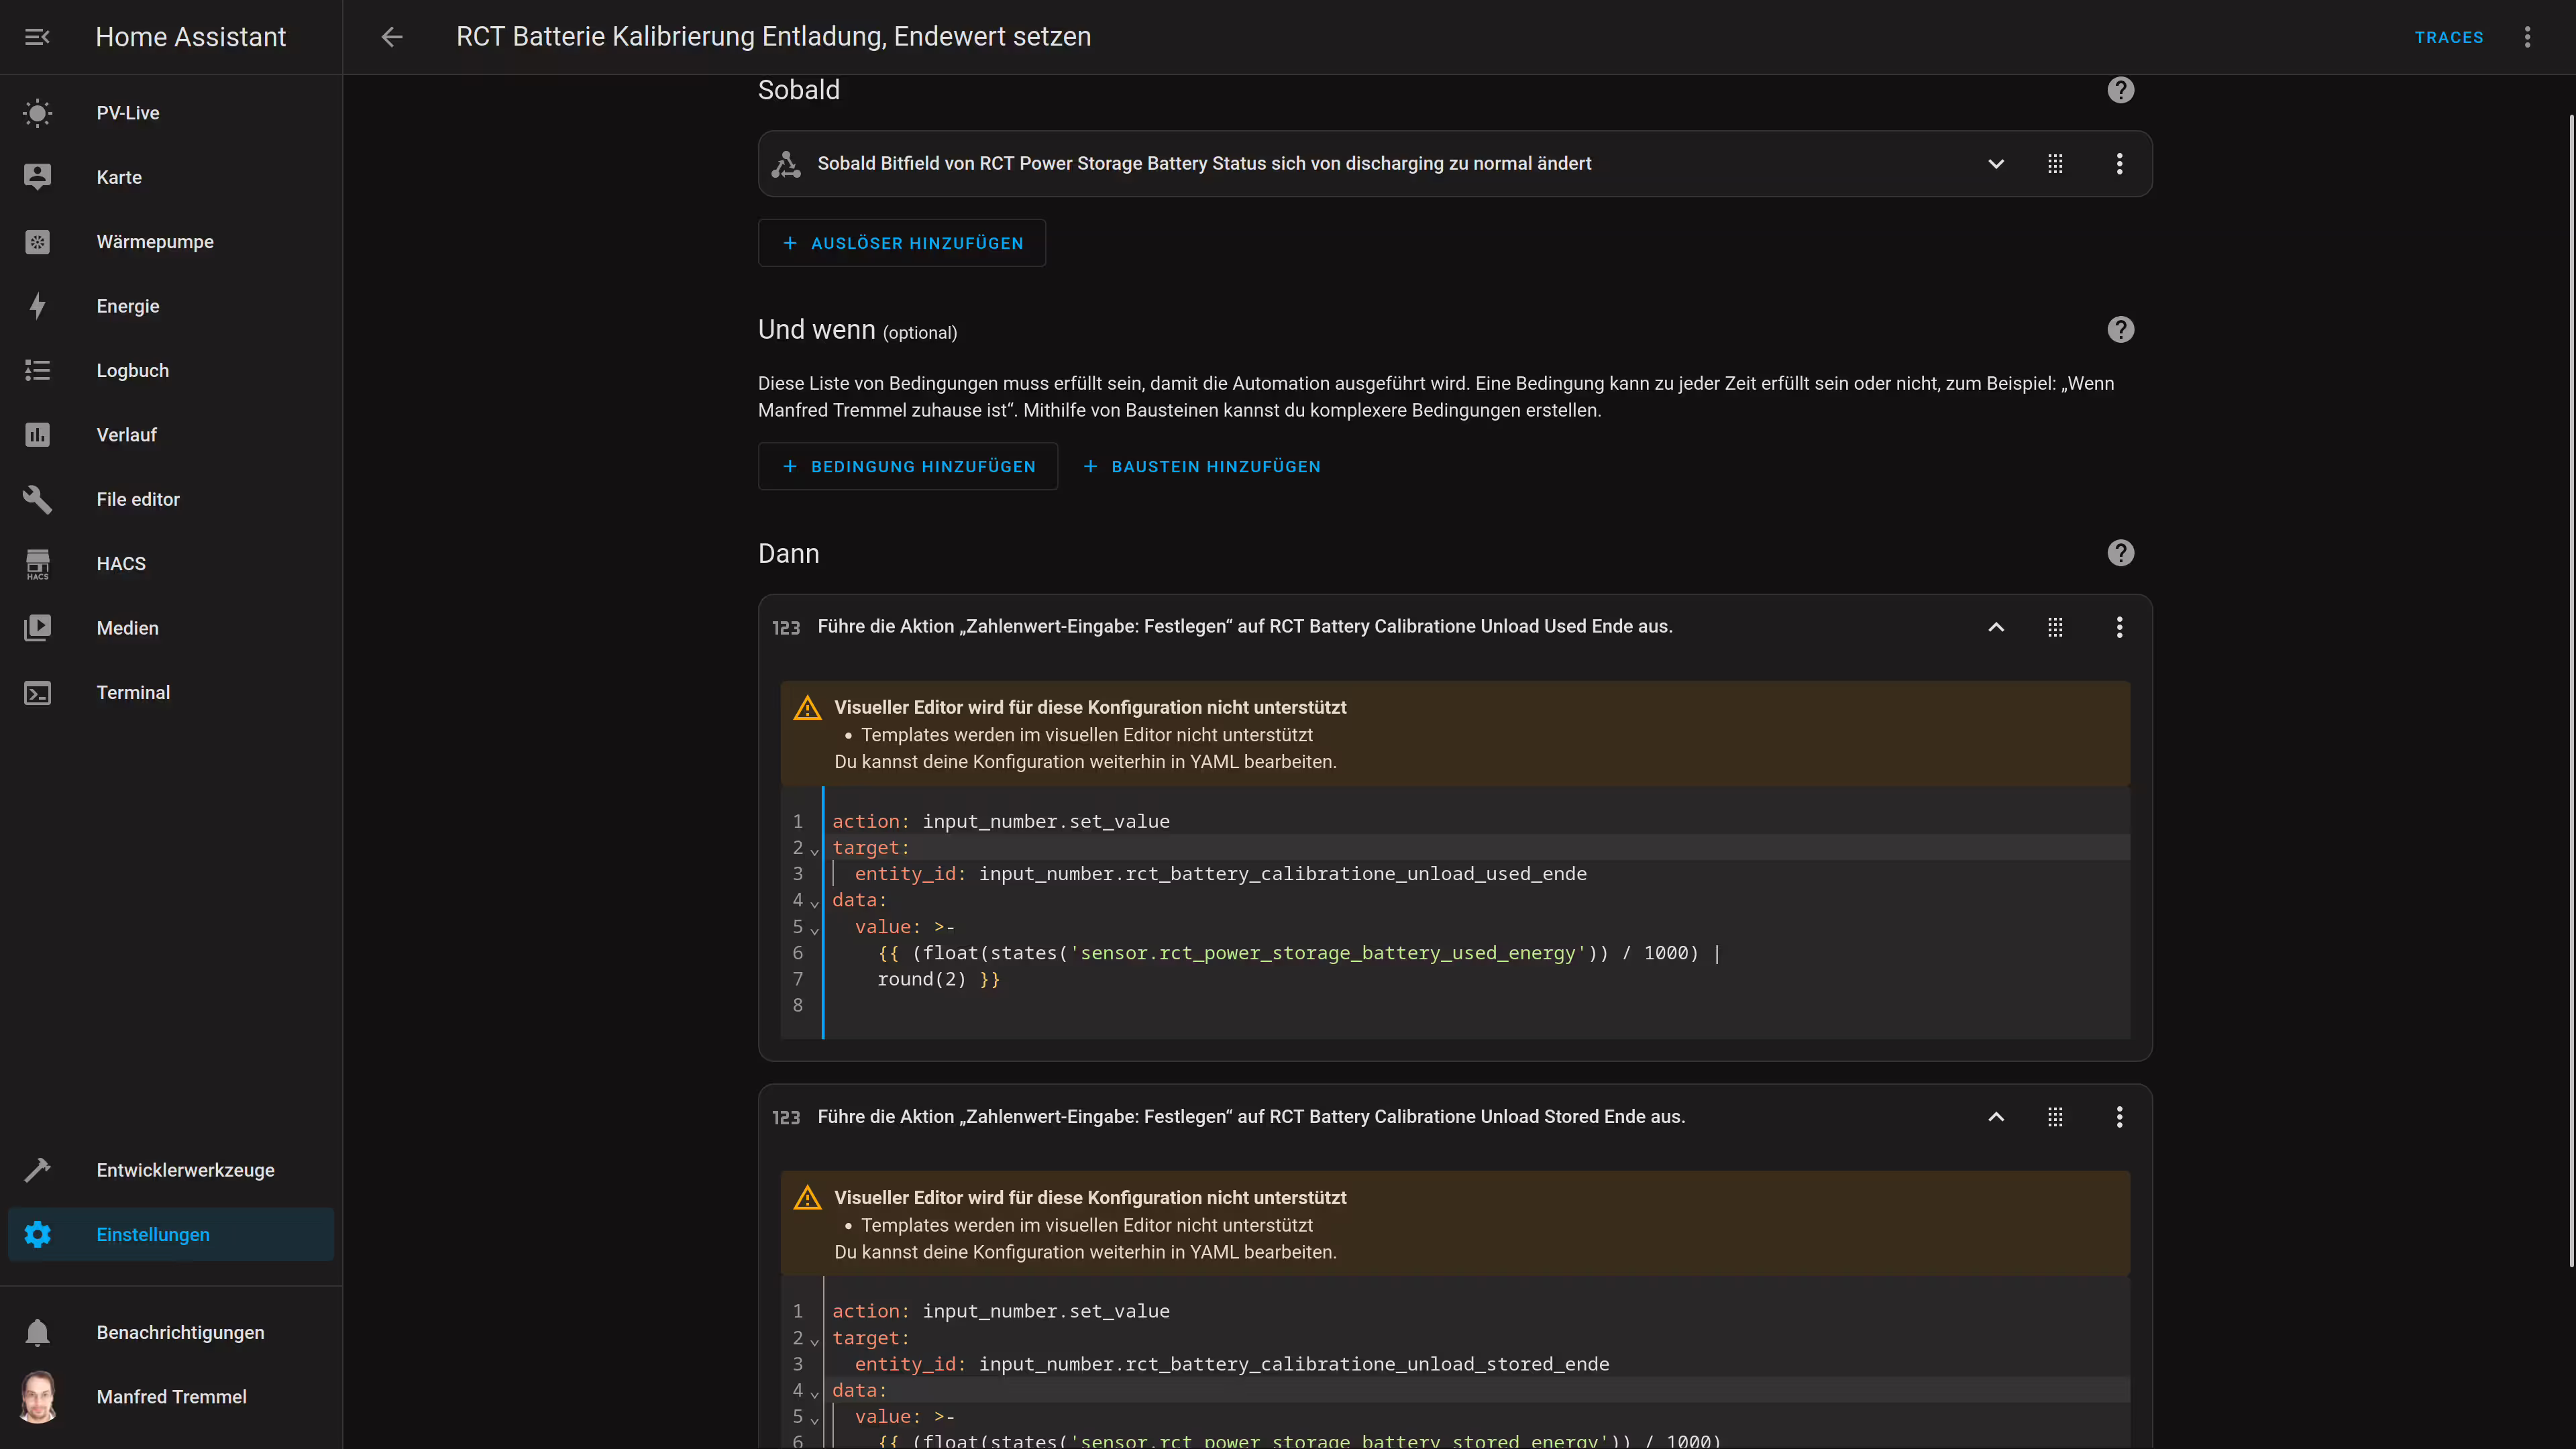This screenshot has height=1449, width=2576.
Task: Click the Sobald trigger's state icon
Action: pos(786,164)
